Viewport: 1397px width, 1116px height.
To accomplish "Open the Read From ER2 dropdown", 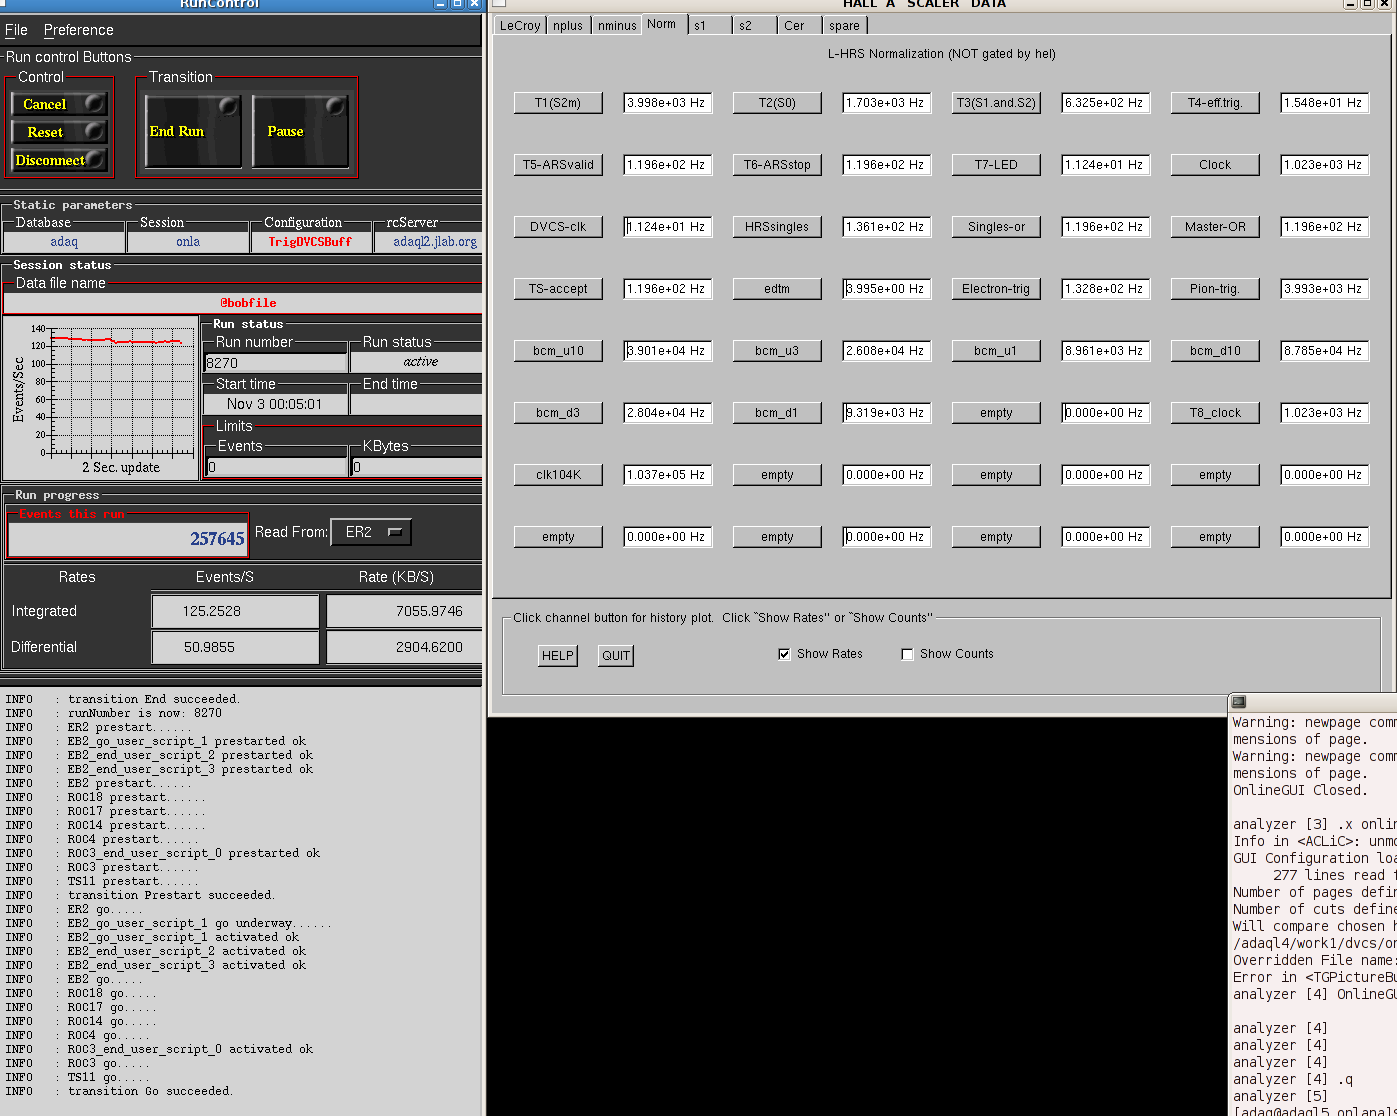I will point(371,532).
